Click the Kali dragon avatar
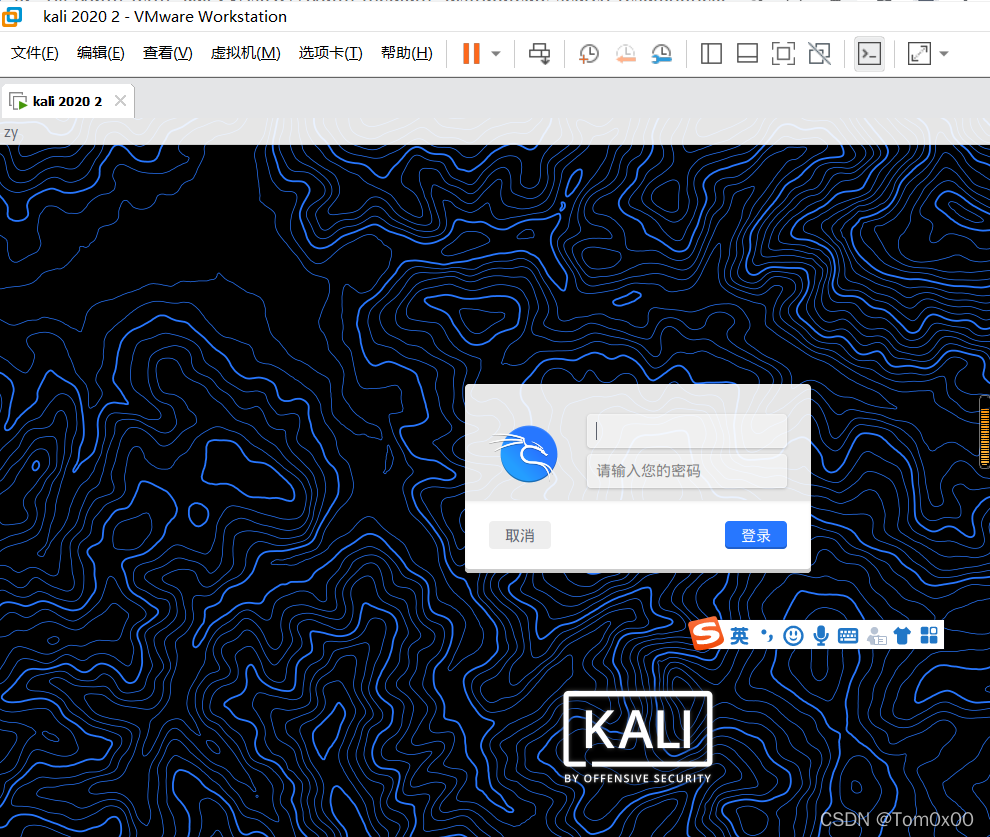990x837 pixels. (x=525, y=454)
